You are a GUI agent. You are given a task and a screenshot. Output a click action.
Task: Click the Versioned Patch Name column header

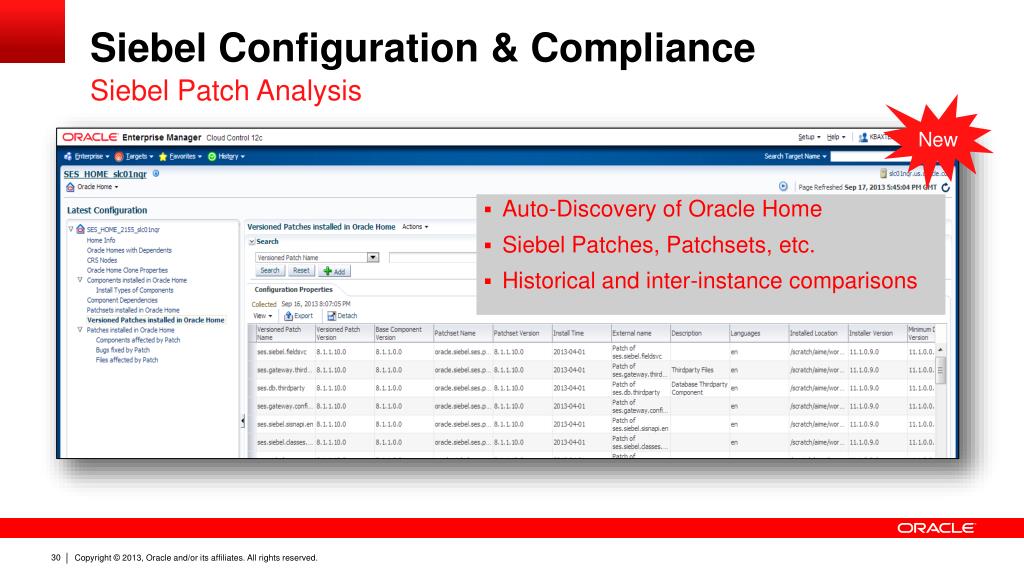pos(285,333)
